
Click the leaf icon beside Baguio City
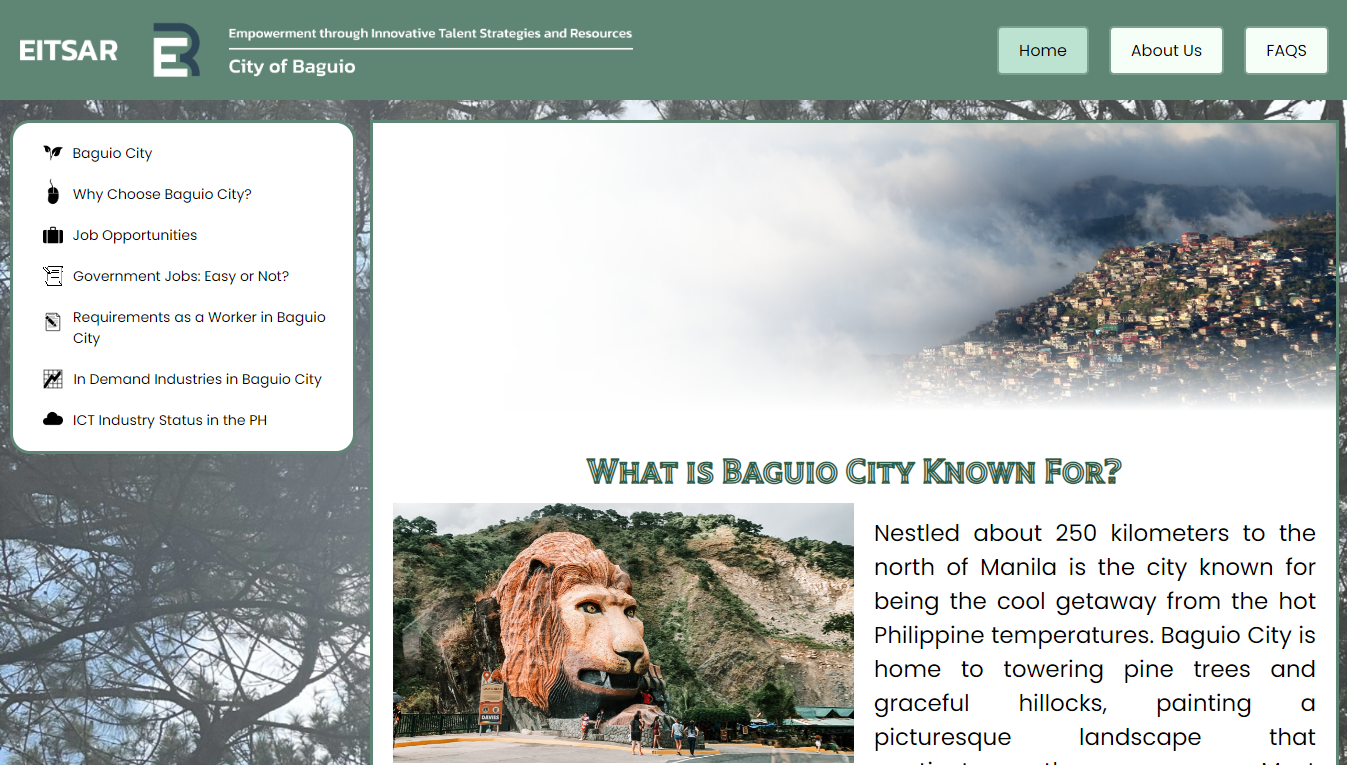53,153
